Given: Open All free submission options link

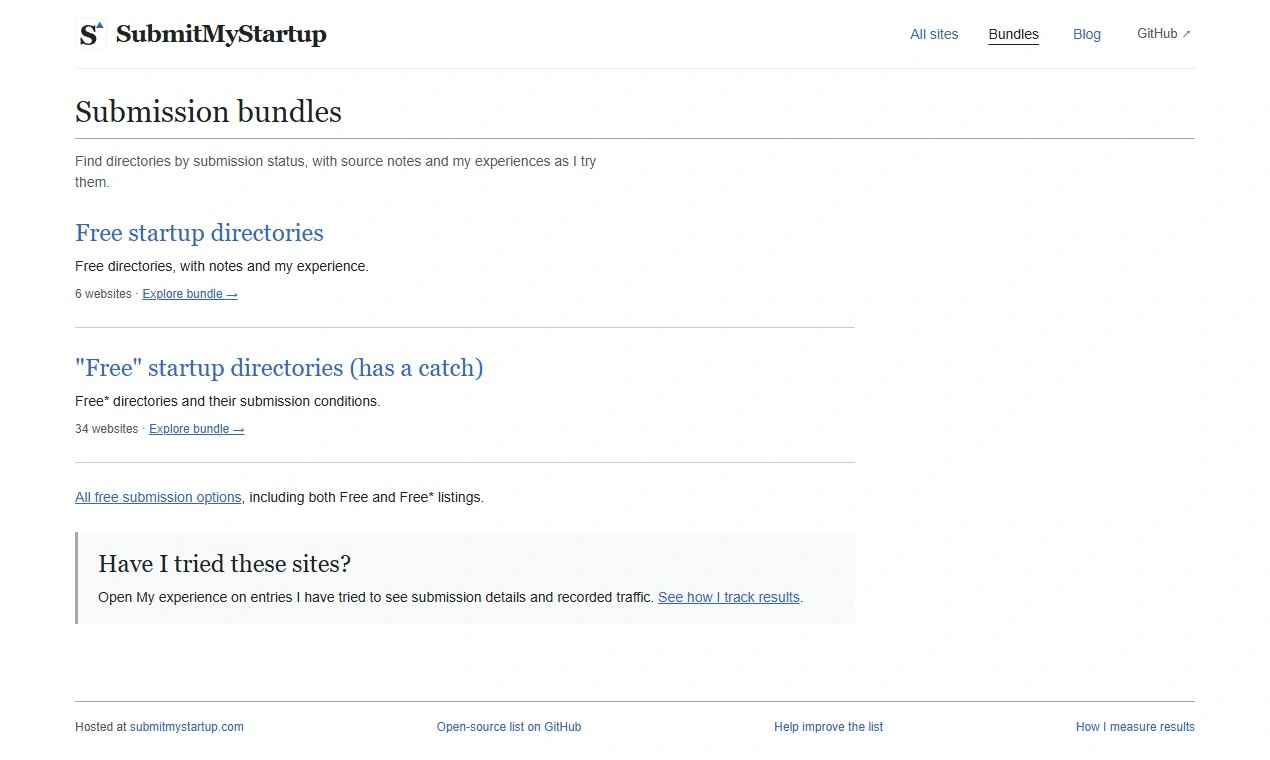Looking at the screenshot, I should click(158, 497).
